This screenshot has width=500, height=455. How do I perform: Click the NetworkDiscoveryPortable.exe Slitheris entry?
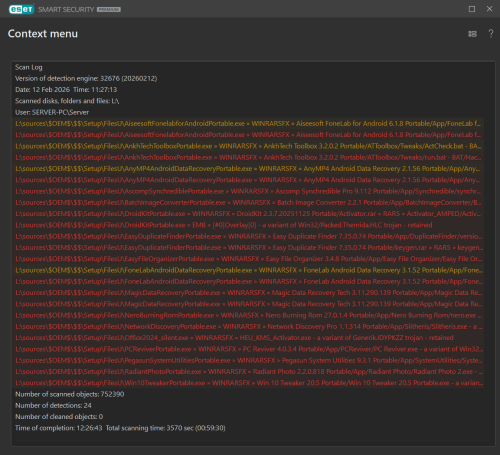(248, 327)
